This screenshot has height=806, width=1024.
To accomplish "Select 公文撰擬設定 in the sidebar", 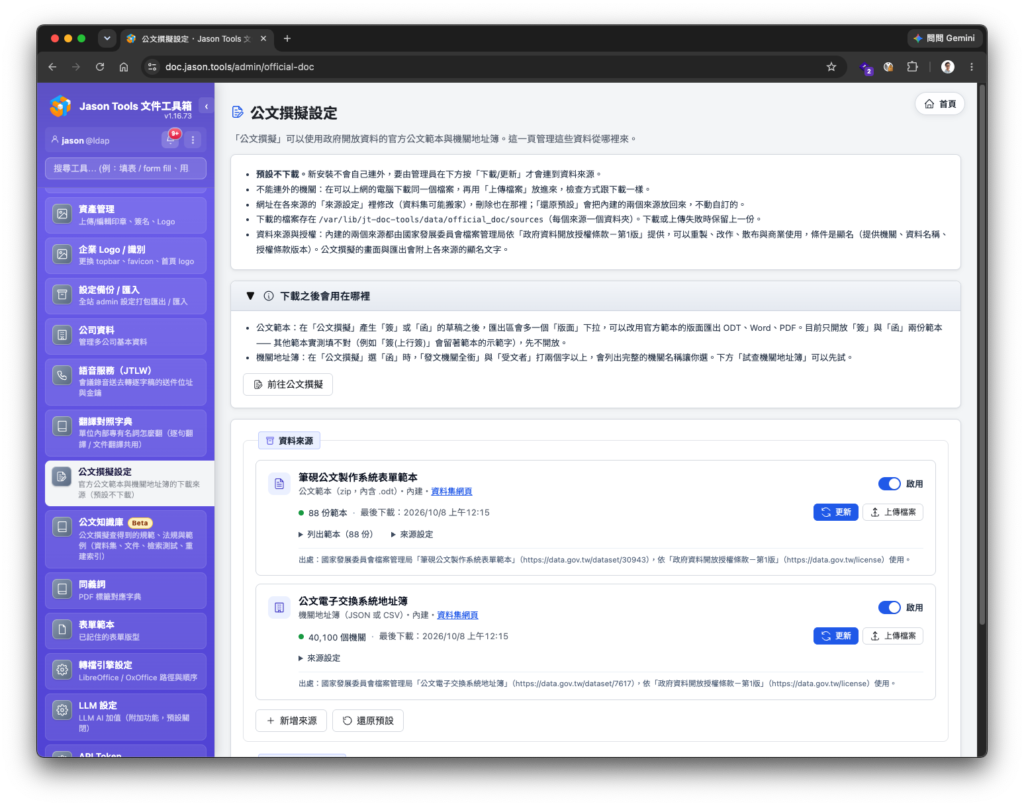I will point(129,483).
